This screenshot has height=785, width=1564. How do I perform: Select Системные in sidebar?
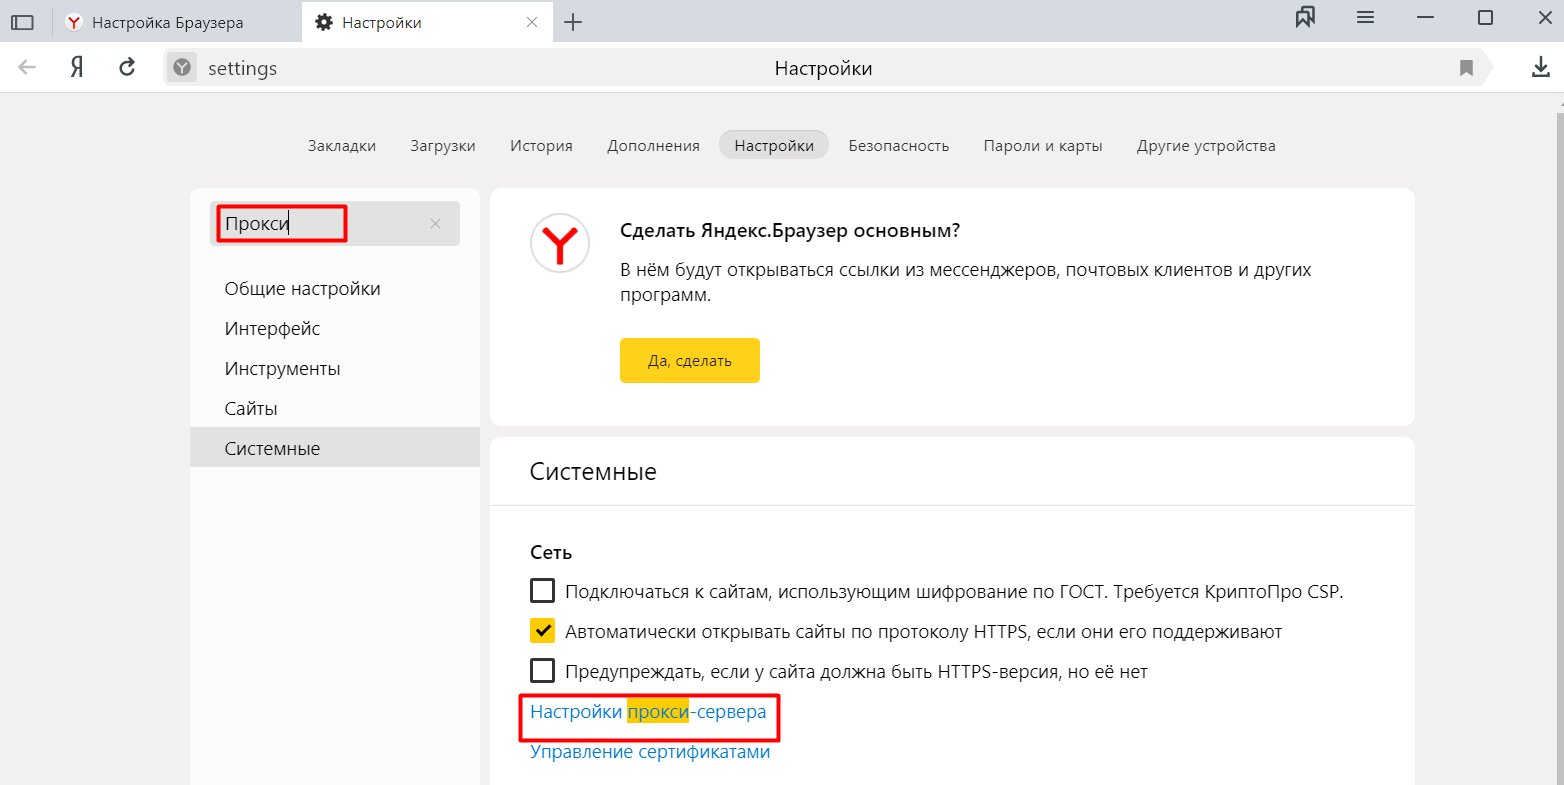[335, 447]
